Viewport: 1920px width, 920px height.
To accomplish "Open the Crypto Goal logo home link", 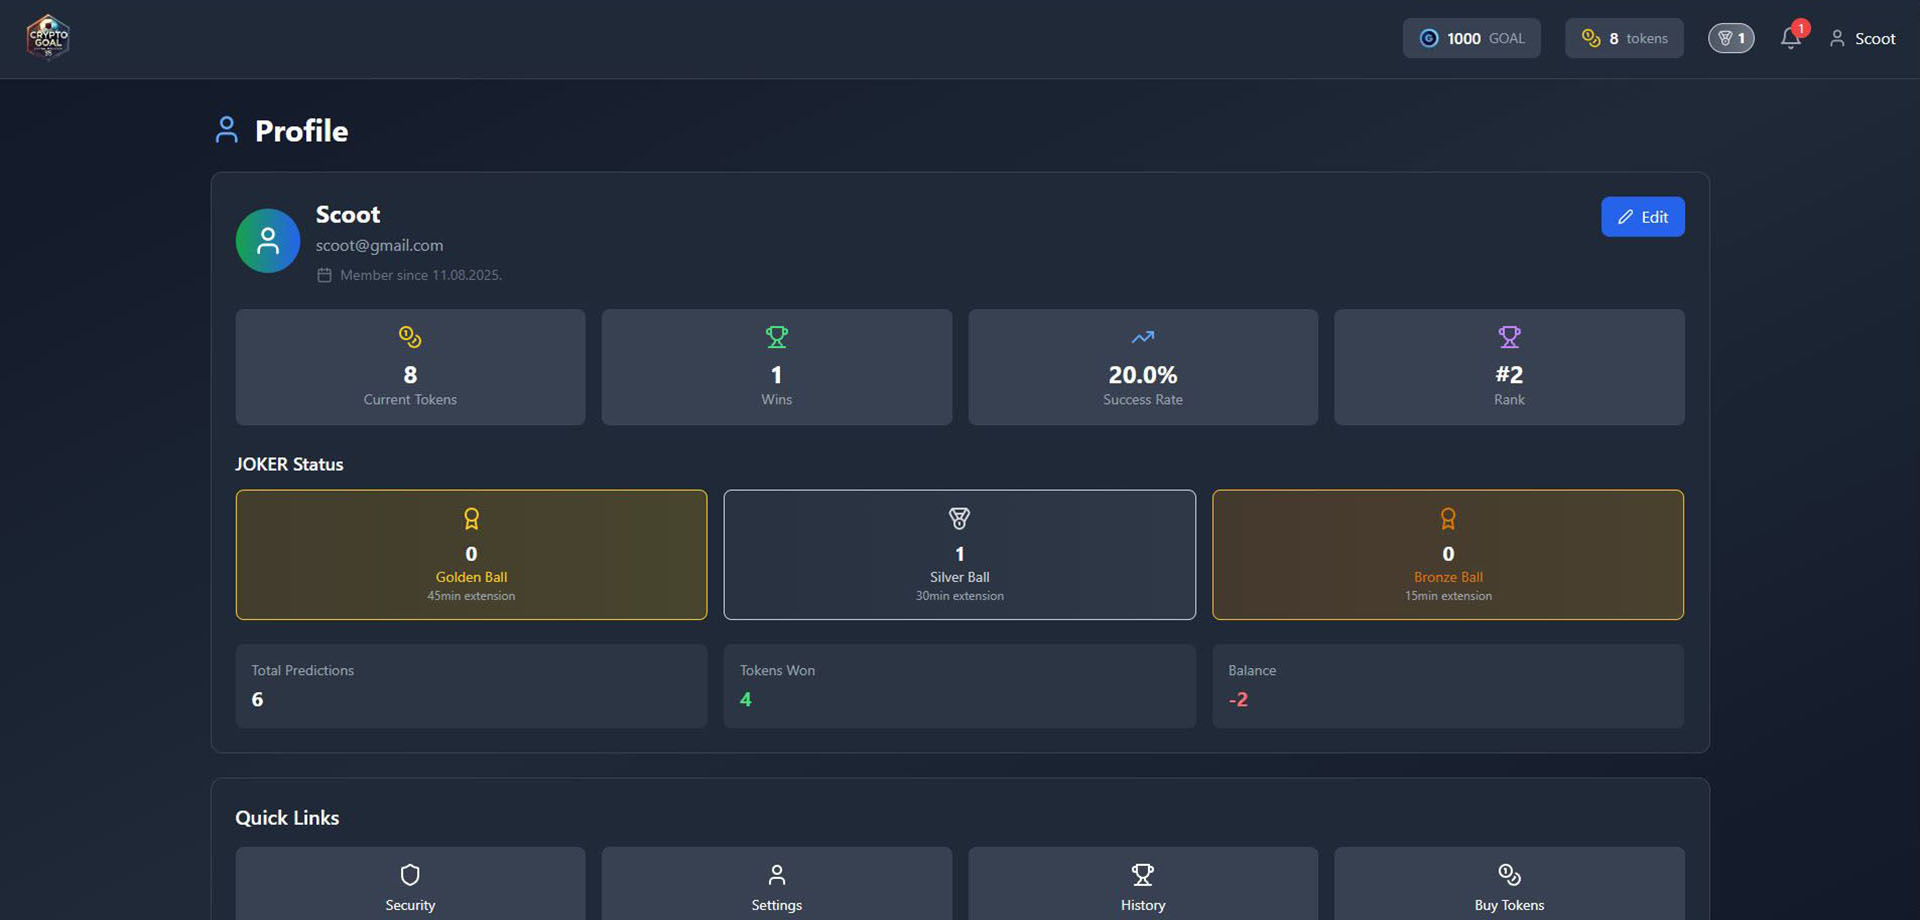I will [x=47, y=38].
